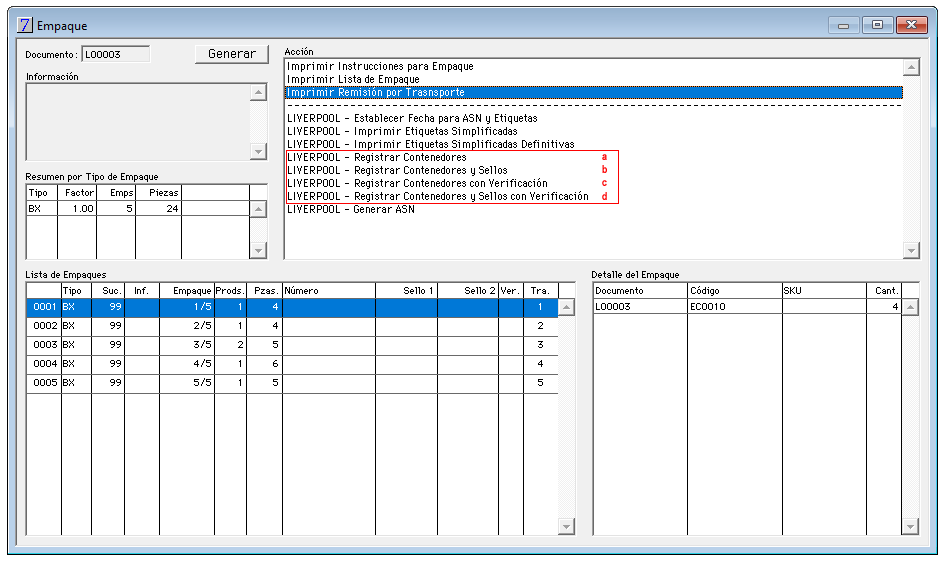Image resolution: width=945 pixels, height=561 pixels.
Task: Minimize the Empaque window
Action: coord(843,25)
